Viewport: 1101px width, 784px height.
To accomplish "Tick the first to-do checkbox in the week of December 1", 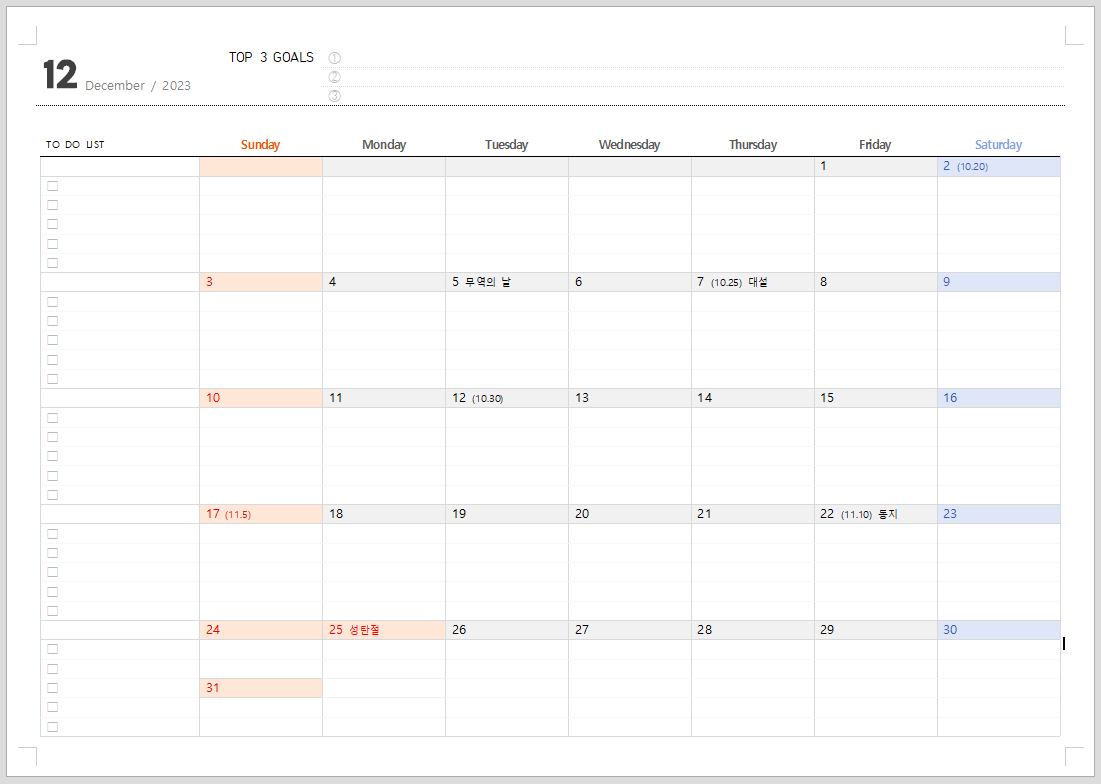I will [53, 186].
